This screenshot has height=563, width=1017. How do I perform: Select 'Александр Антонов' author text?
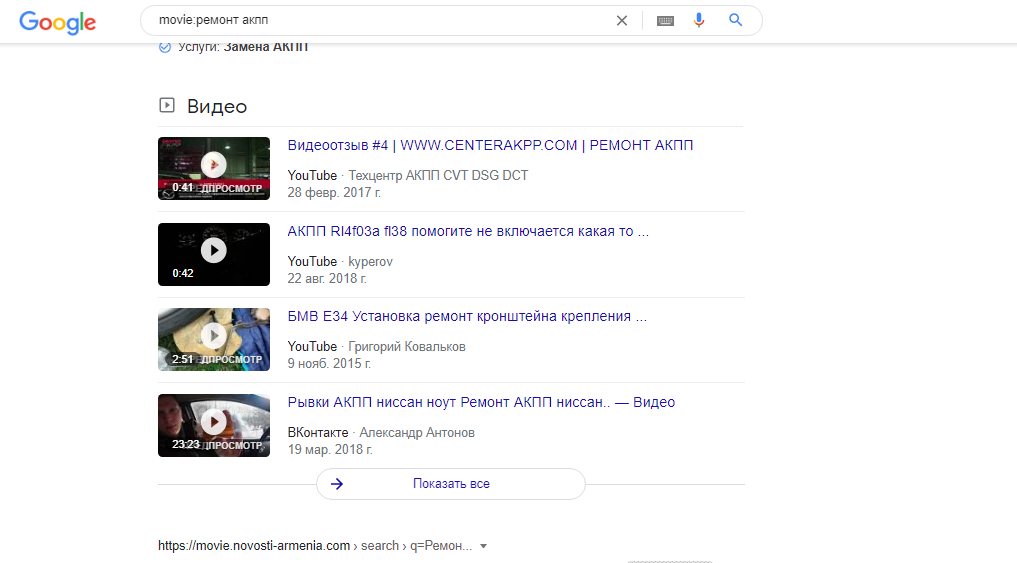pyautogui.click(x=417, y=433)
